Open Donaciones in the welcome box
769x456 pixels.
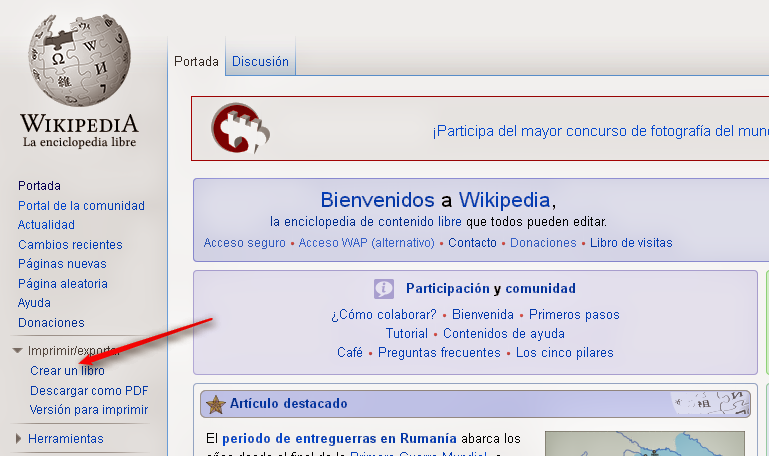(x=543, y=243)
